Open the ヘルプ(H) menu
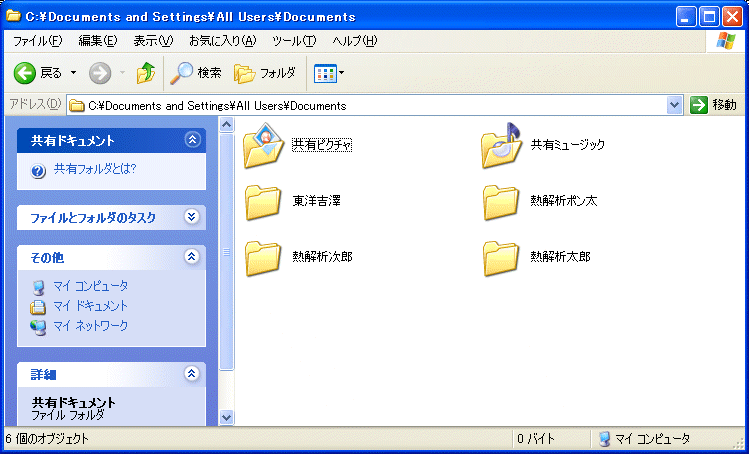Image resolution: width=749 pixels, height=454 pixels. [354, 41]
